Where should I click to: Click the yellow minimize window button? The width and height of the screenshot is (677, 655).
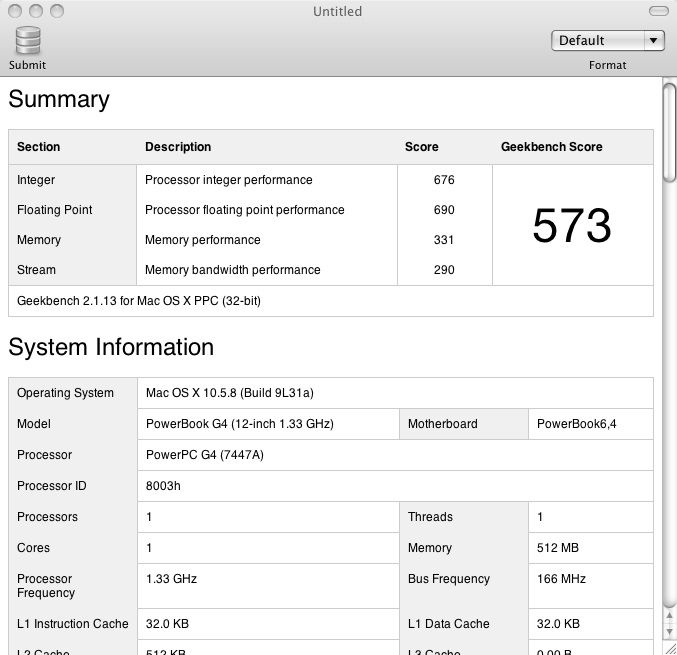click(36, 11)
